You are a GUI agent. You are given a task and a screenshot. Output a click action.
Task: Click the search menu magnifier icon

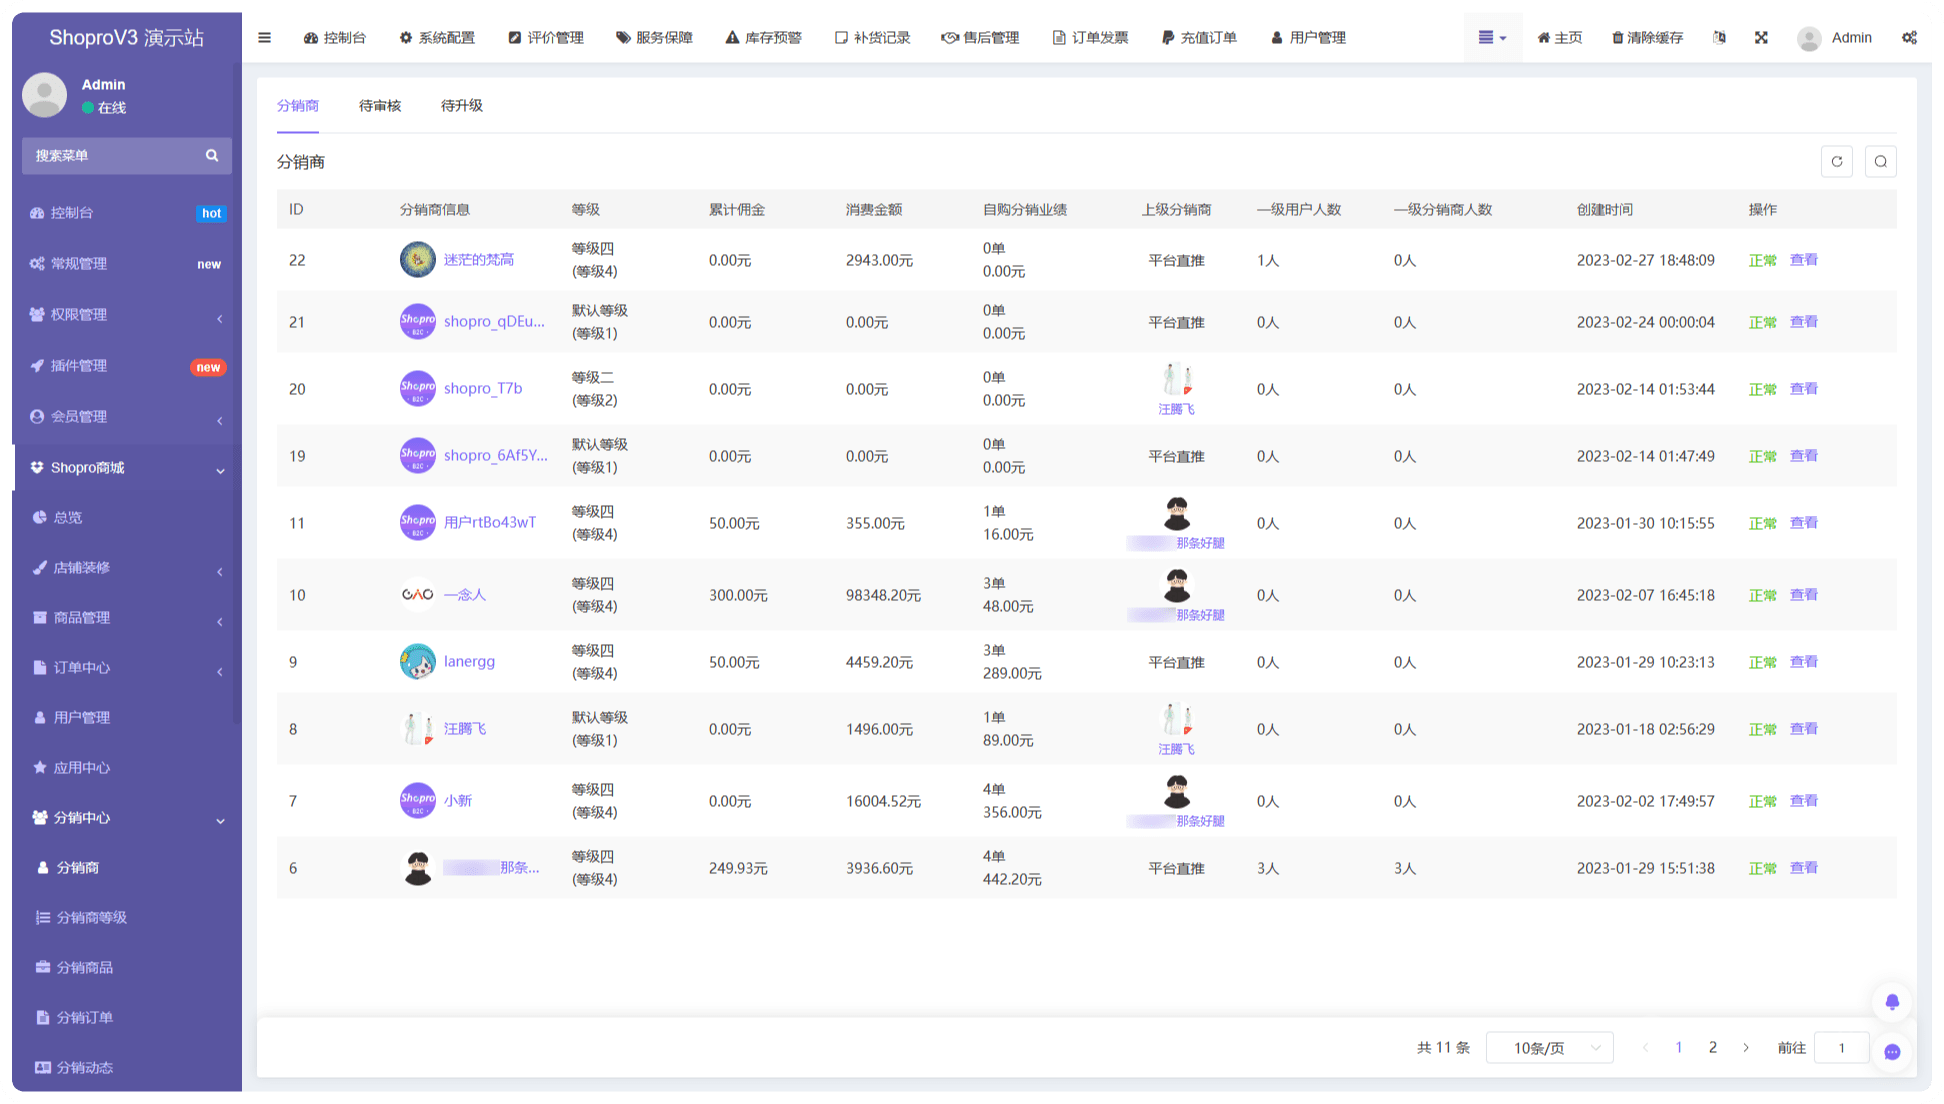tap(212, 156)
